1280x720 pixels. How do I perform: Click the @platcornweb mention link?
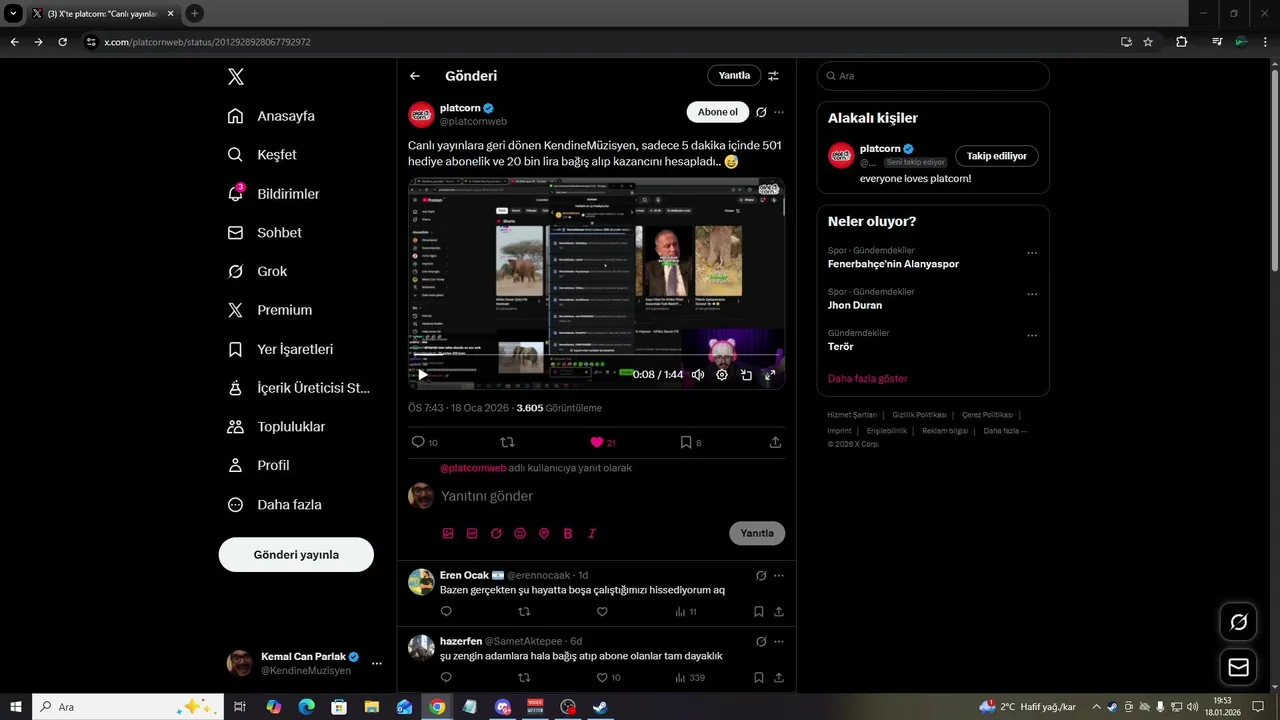point(473,468)
